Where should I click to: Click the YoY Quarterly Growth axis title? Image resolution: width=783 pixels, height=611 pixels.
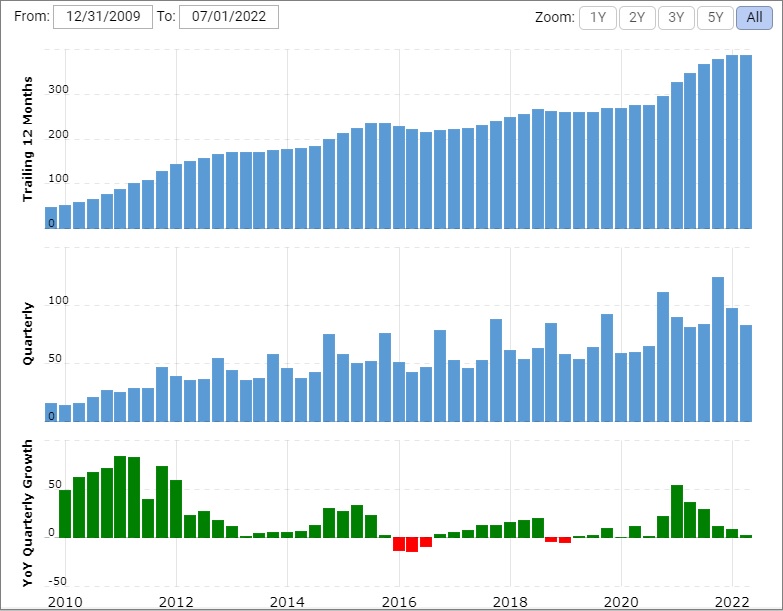27,513
